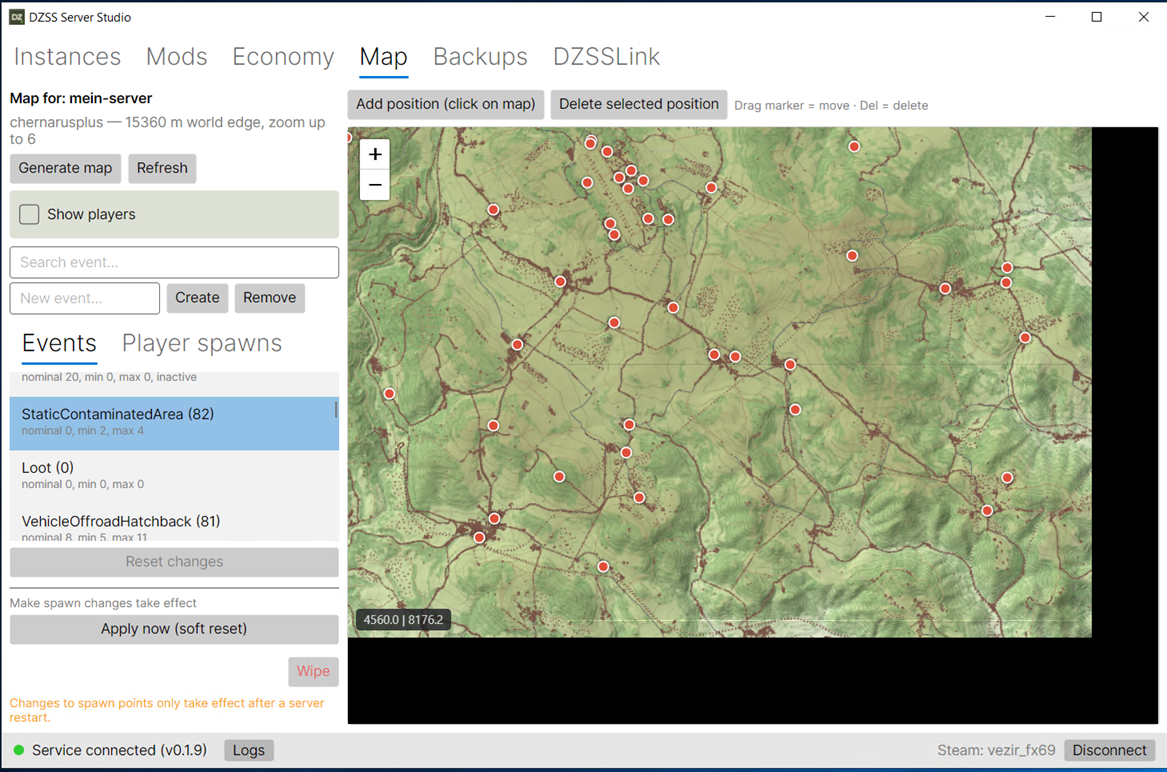Click the DZSS Server Studio app icon
Image resolution: width=1167 pixels, height=772 pixels.
click(x=16, y=17)
